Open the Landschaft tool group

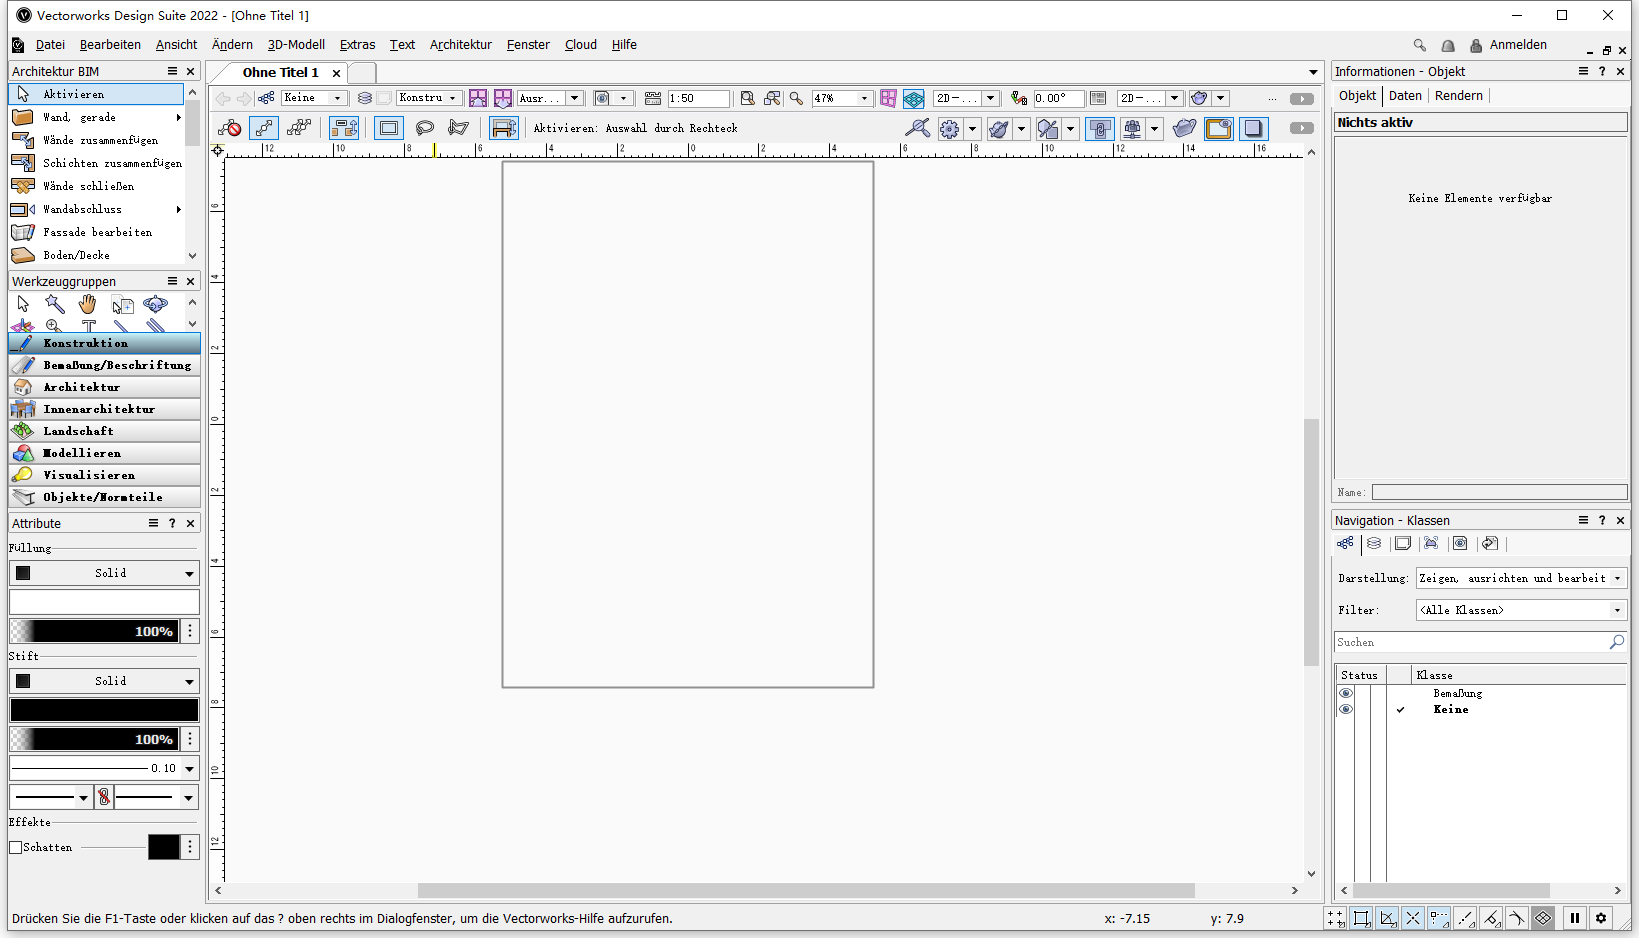click(x=104, y=431)
